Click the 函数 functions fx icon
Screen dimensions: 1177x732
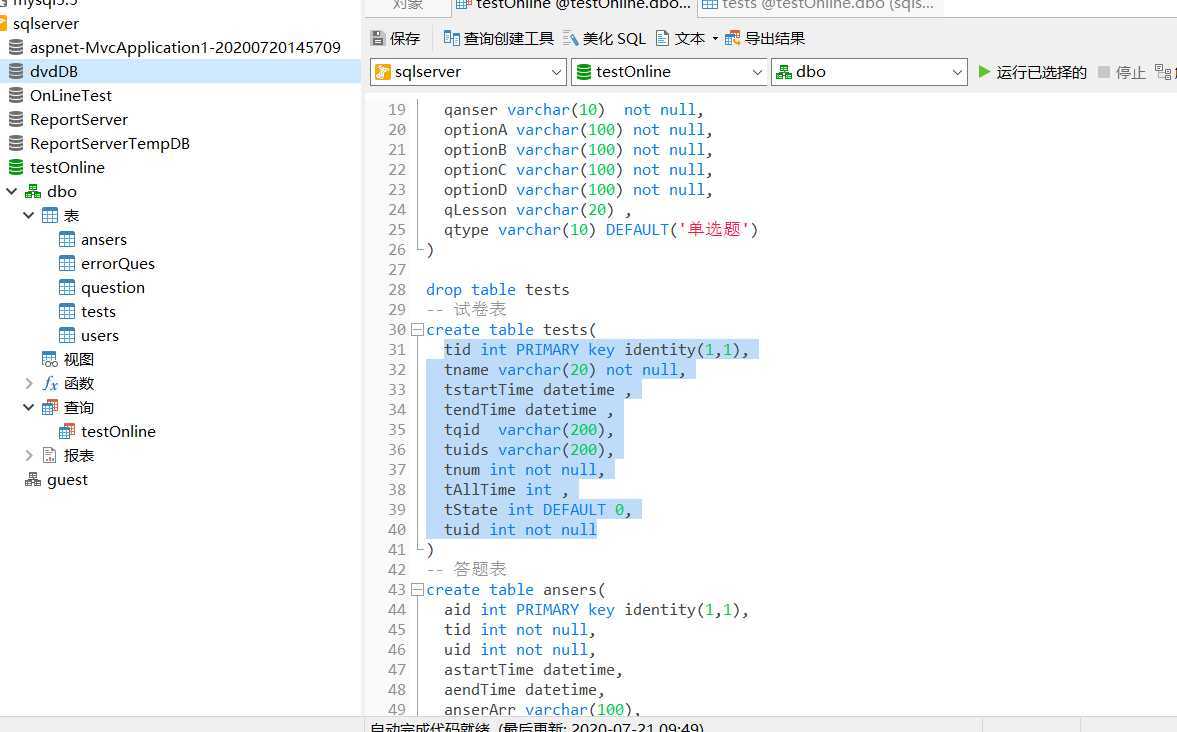coord(50,384)
